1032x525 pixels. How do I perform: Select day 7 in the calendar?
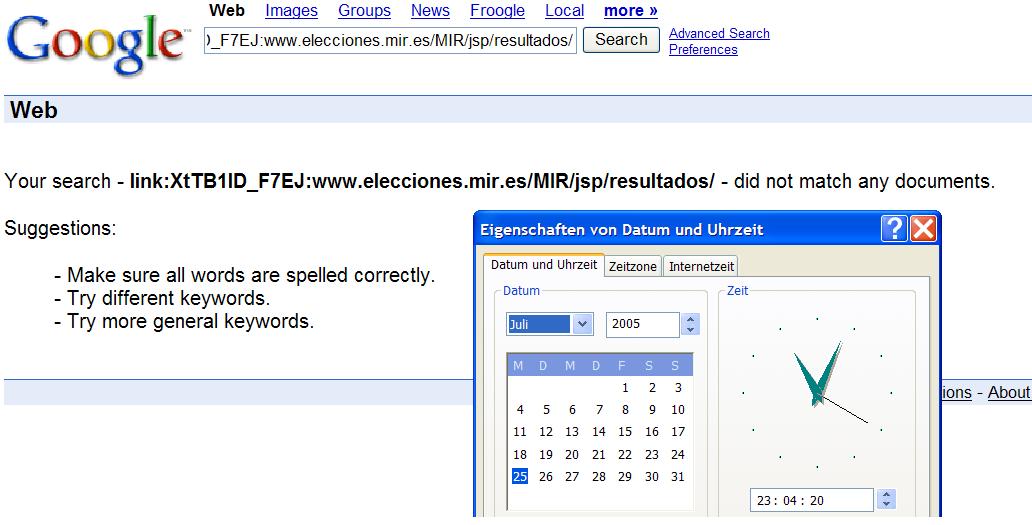coord(599,410)
